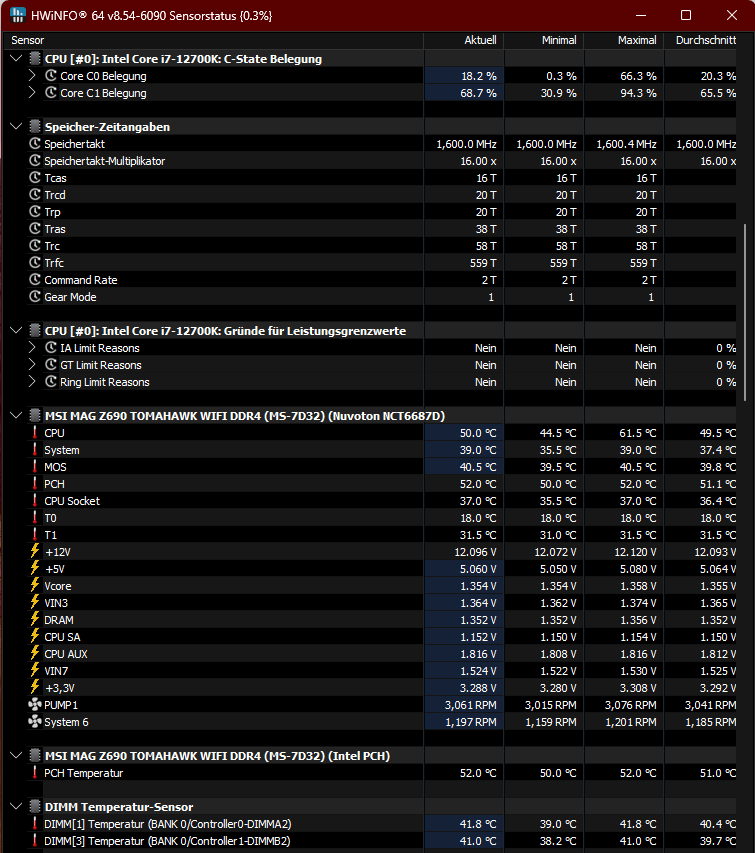Click the fan icon beside System 6

pyautogui.click(x=35, y=721)
